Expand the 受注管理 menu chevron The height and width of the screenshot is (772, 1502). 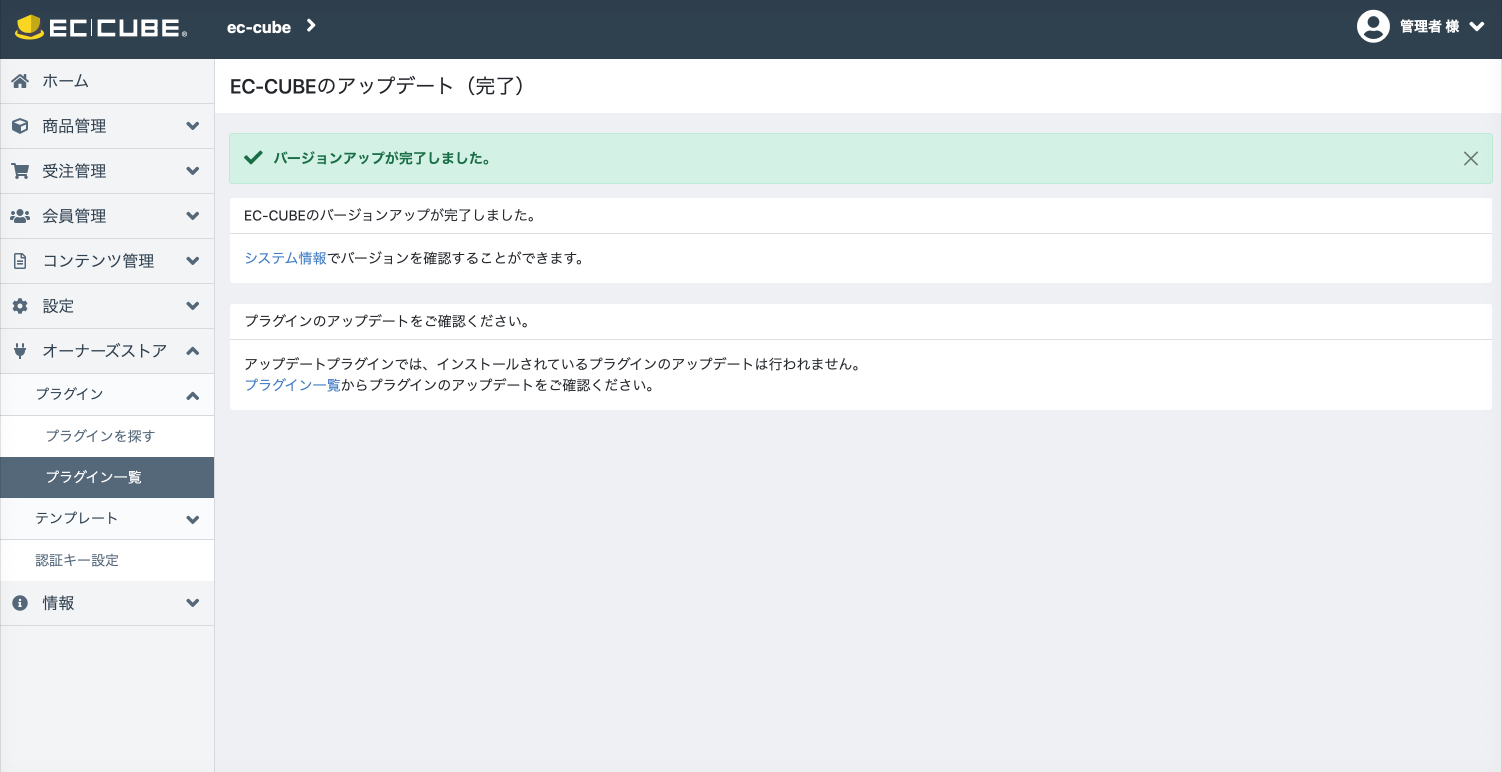point(193,171)
